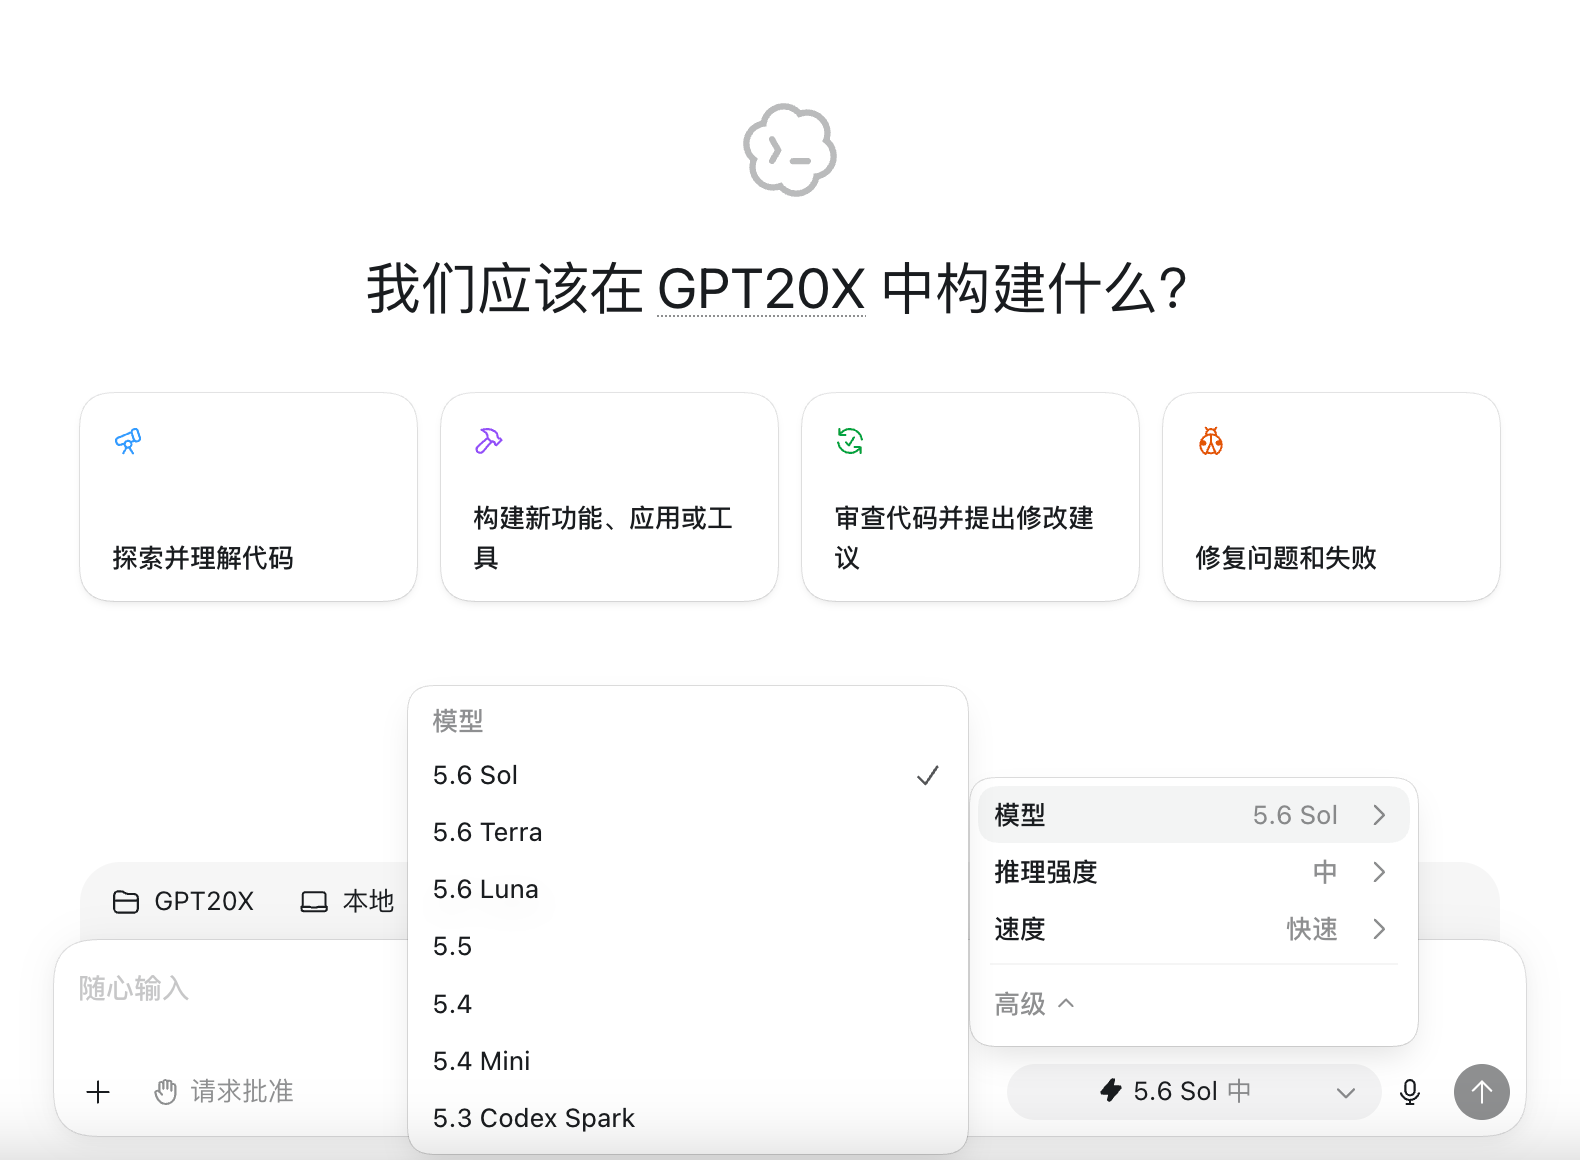1580x1160 pixels.
Task: Open the 5.6 Sol 中 model dropdown
Action: click(x=1194, y=1092)
